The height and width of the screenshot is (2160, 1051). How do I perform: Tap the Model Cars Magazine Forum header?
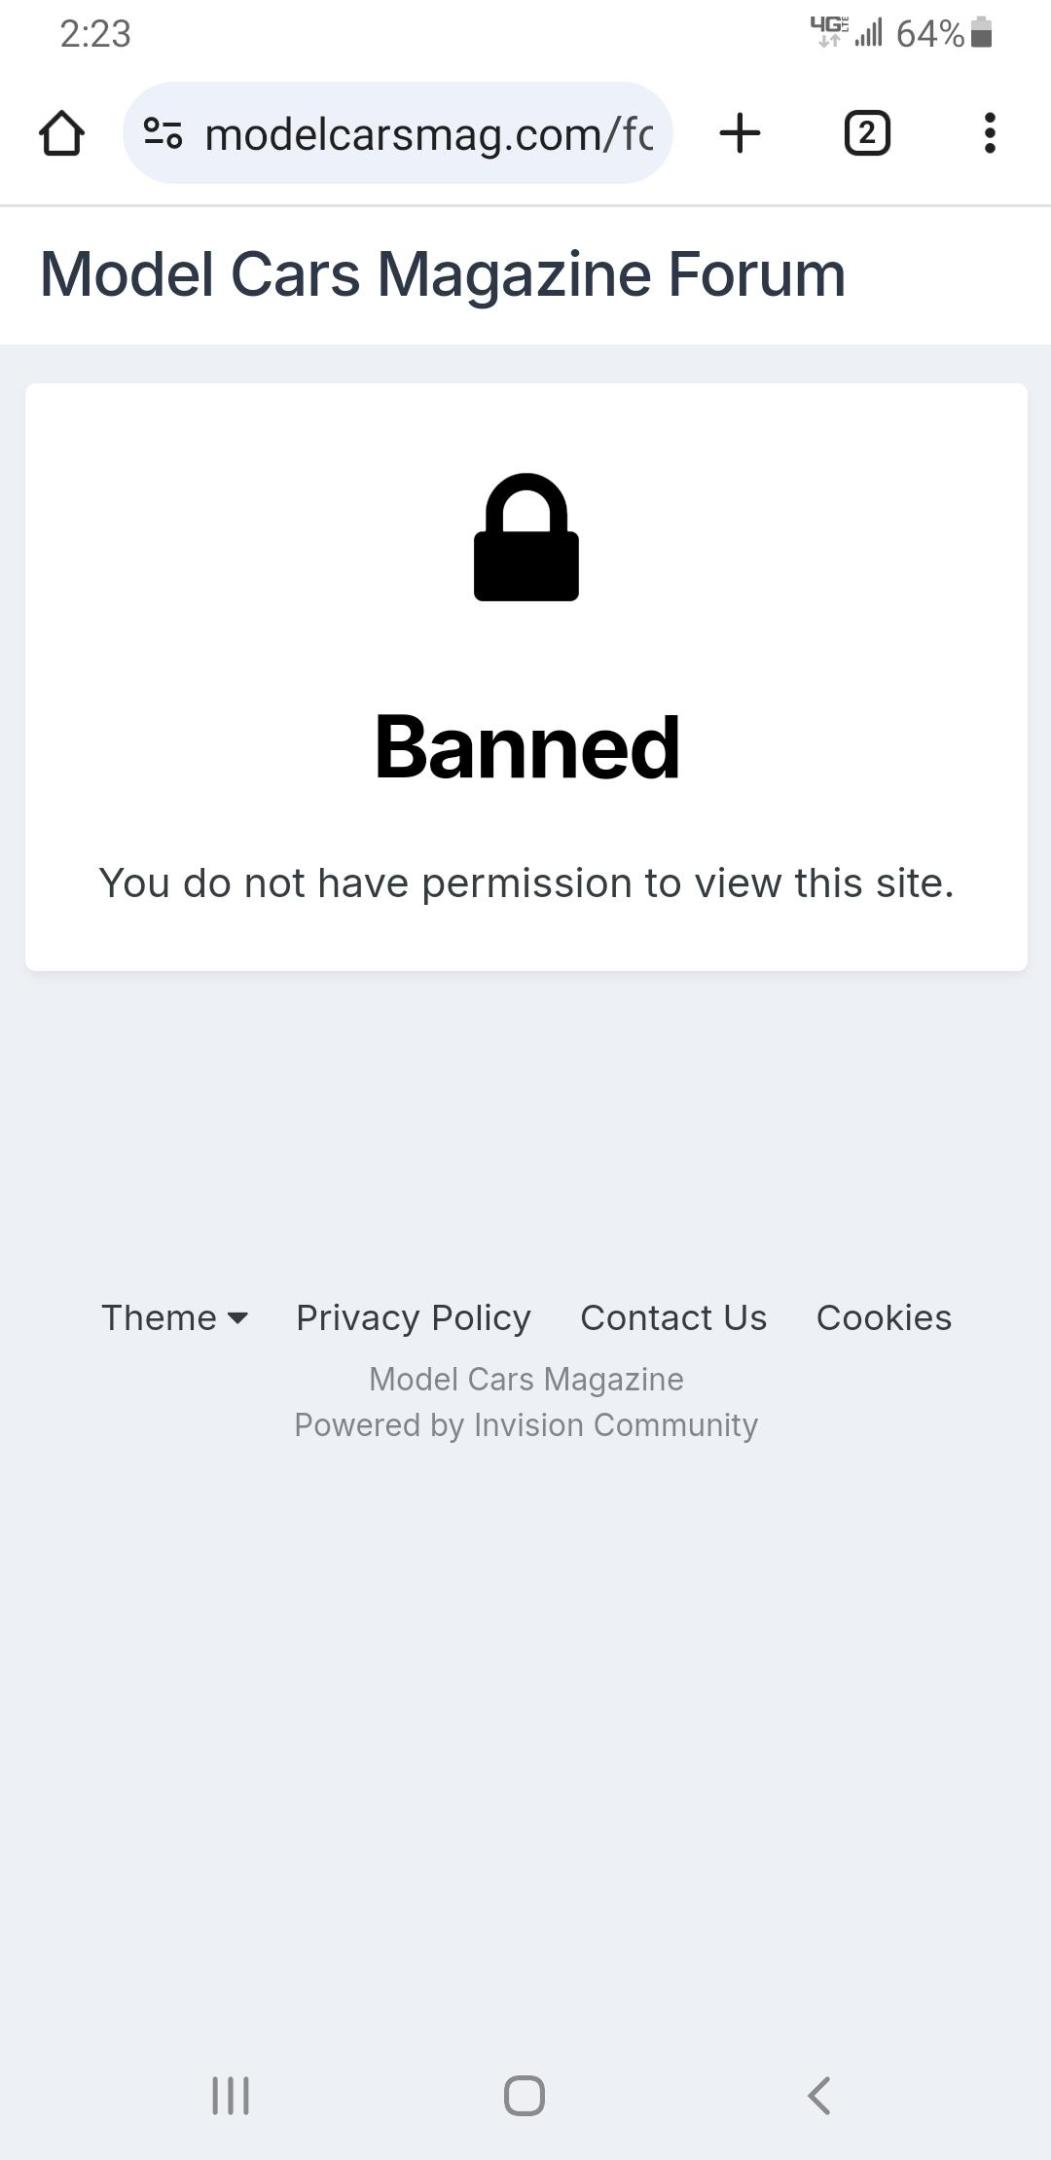[x=441, y=273]
